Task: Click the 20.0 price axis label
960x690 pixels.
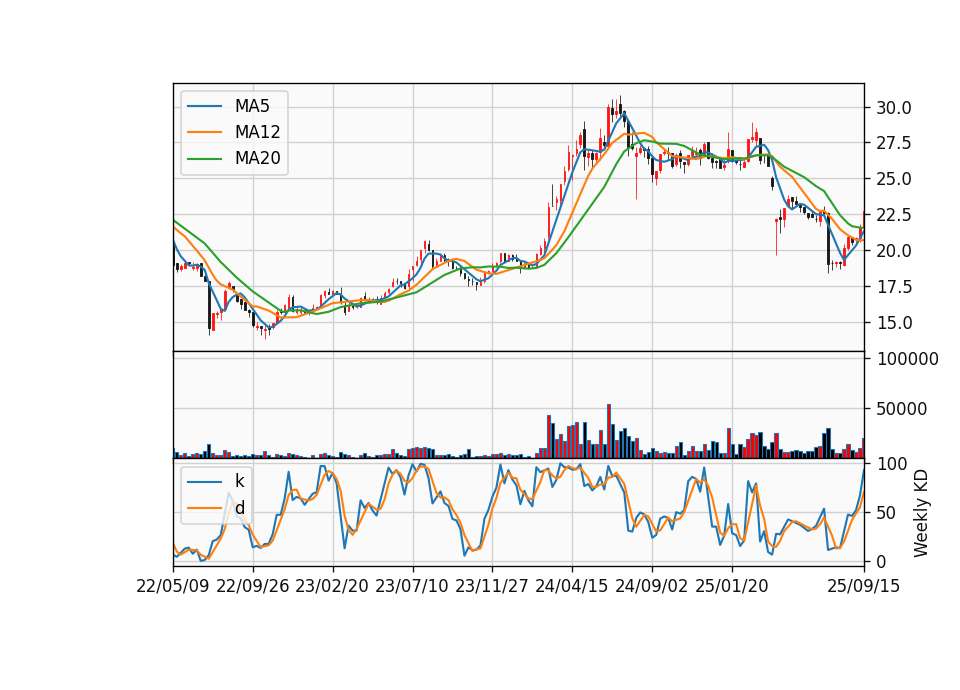Action: tap(894, 251)
